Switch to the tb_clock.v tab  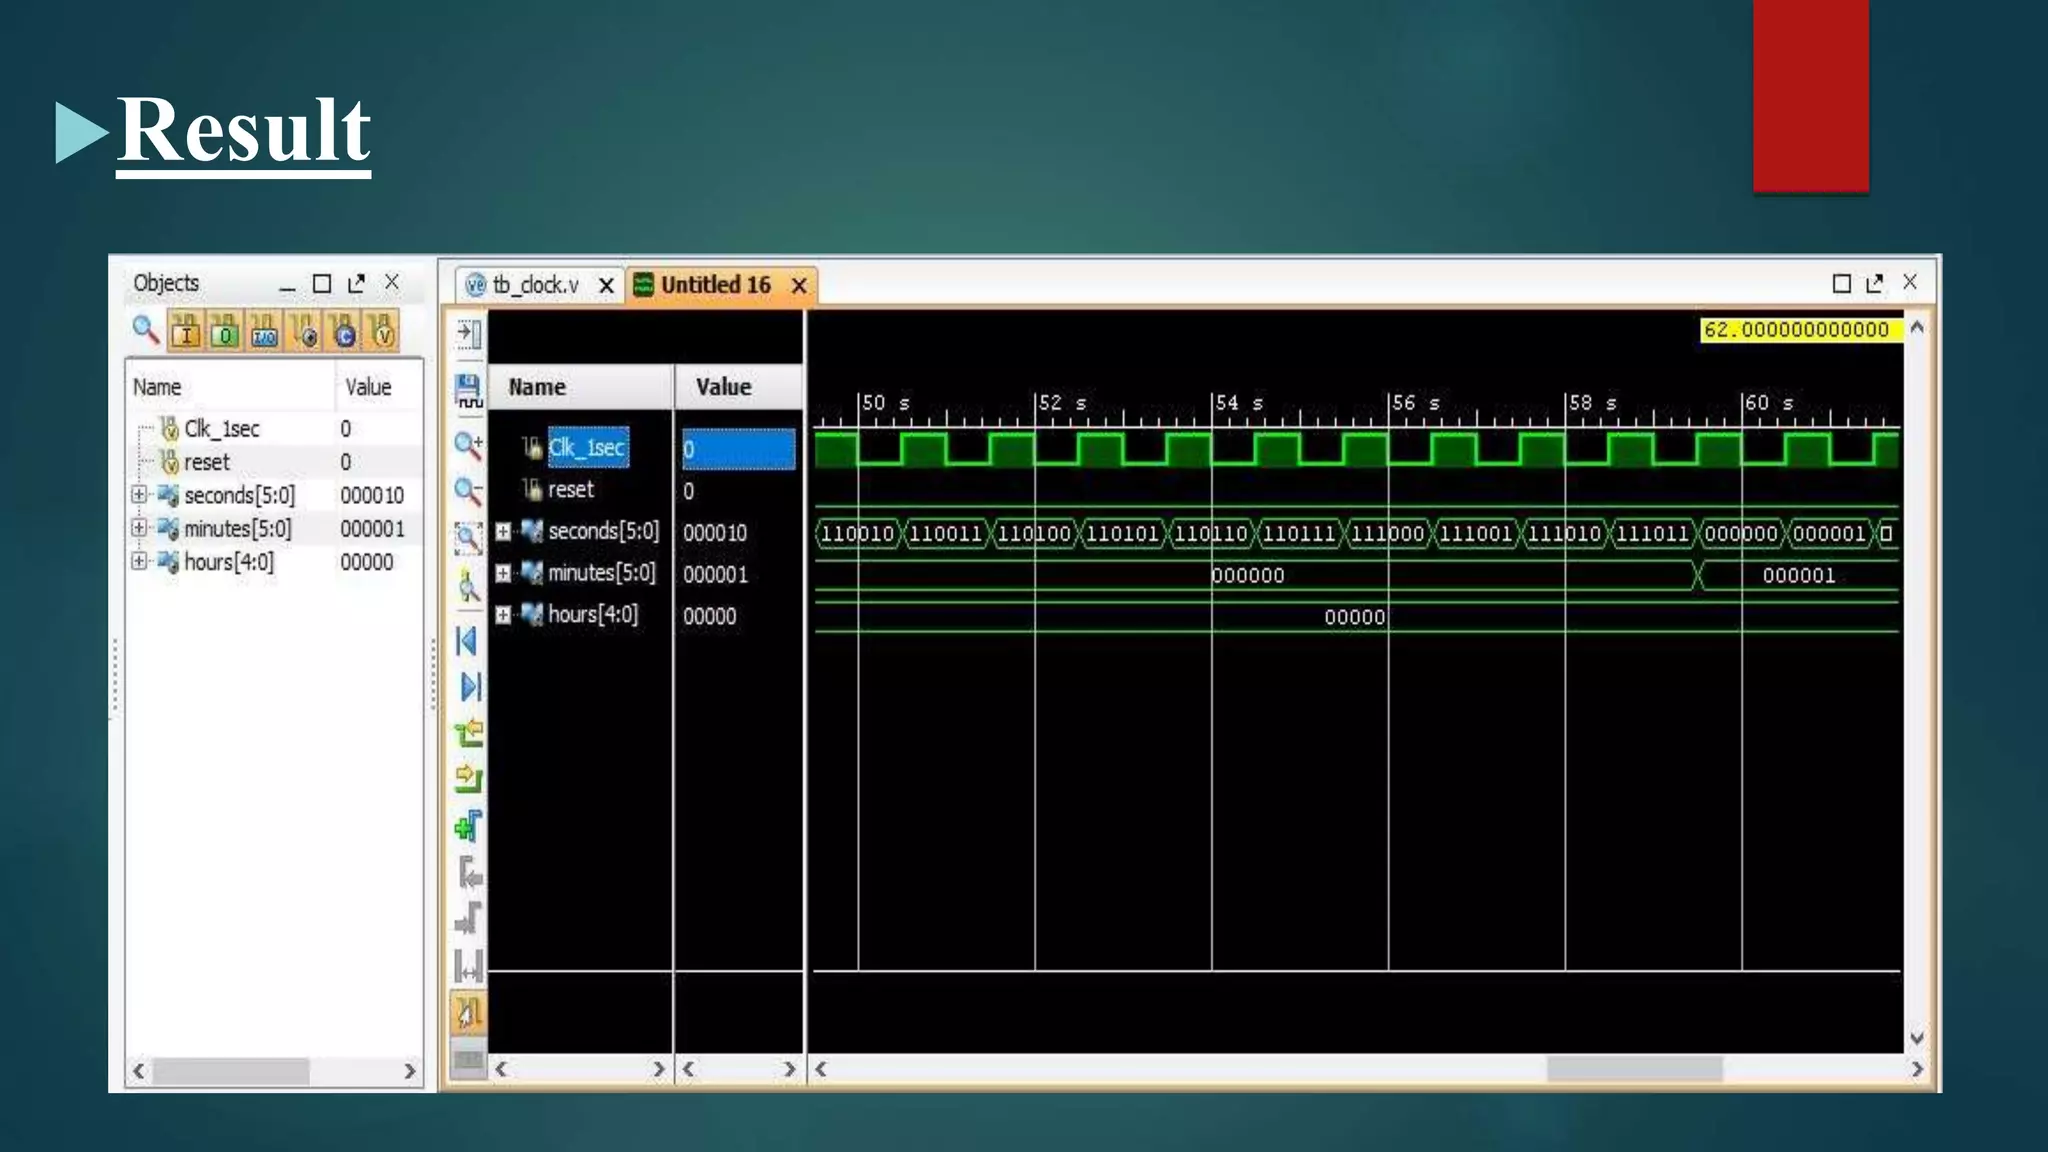(x=535, y=285)
